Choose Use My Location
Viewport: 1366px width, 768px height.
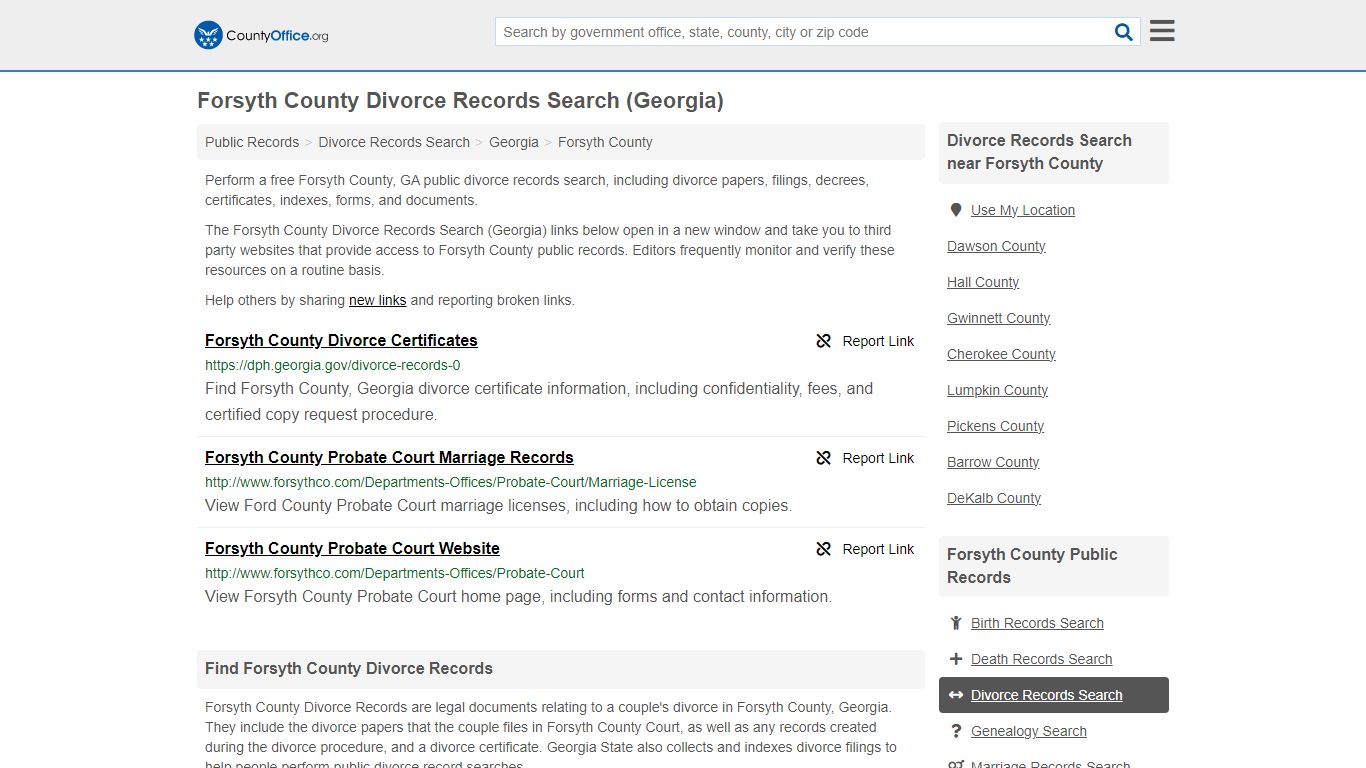point(1022,210)
